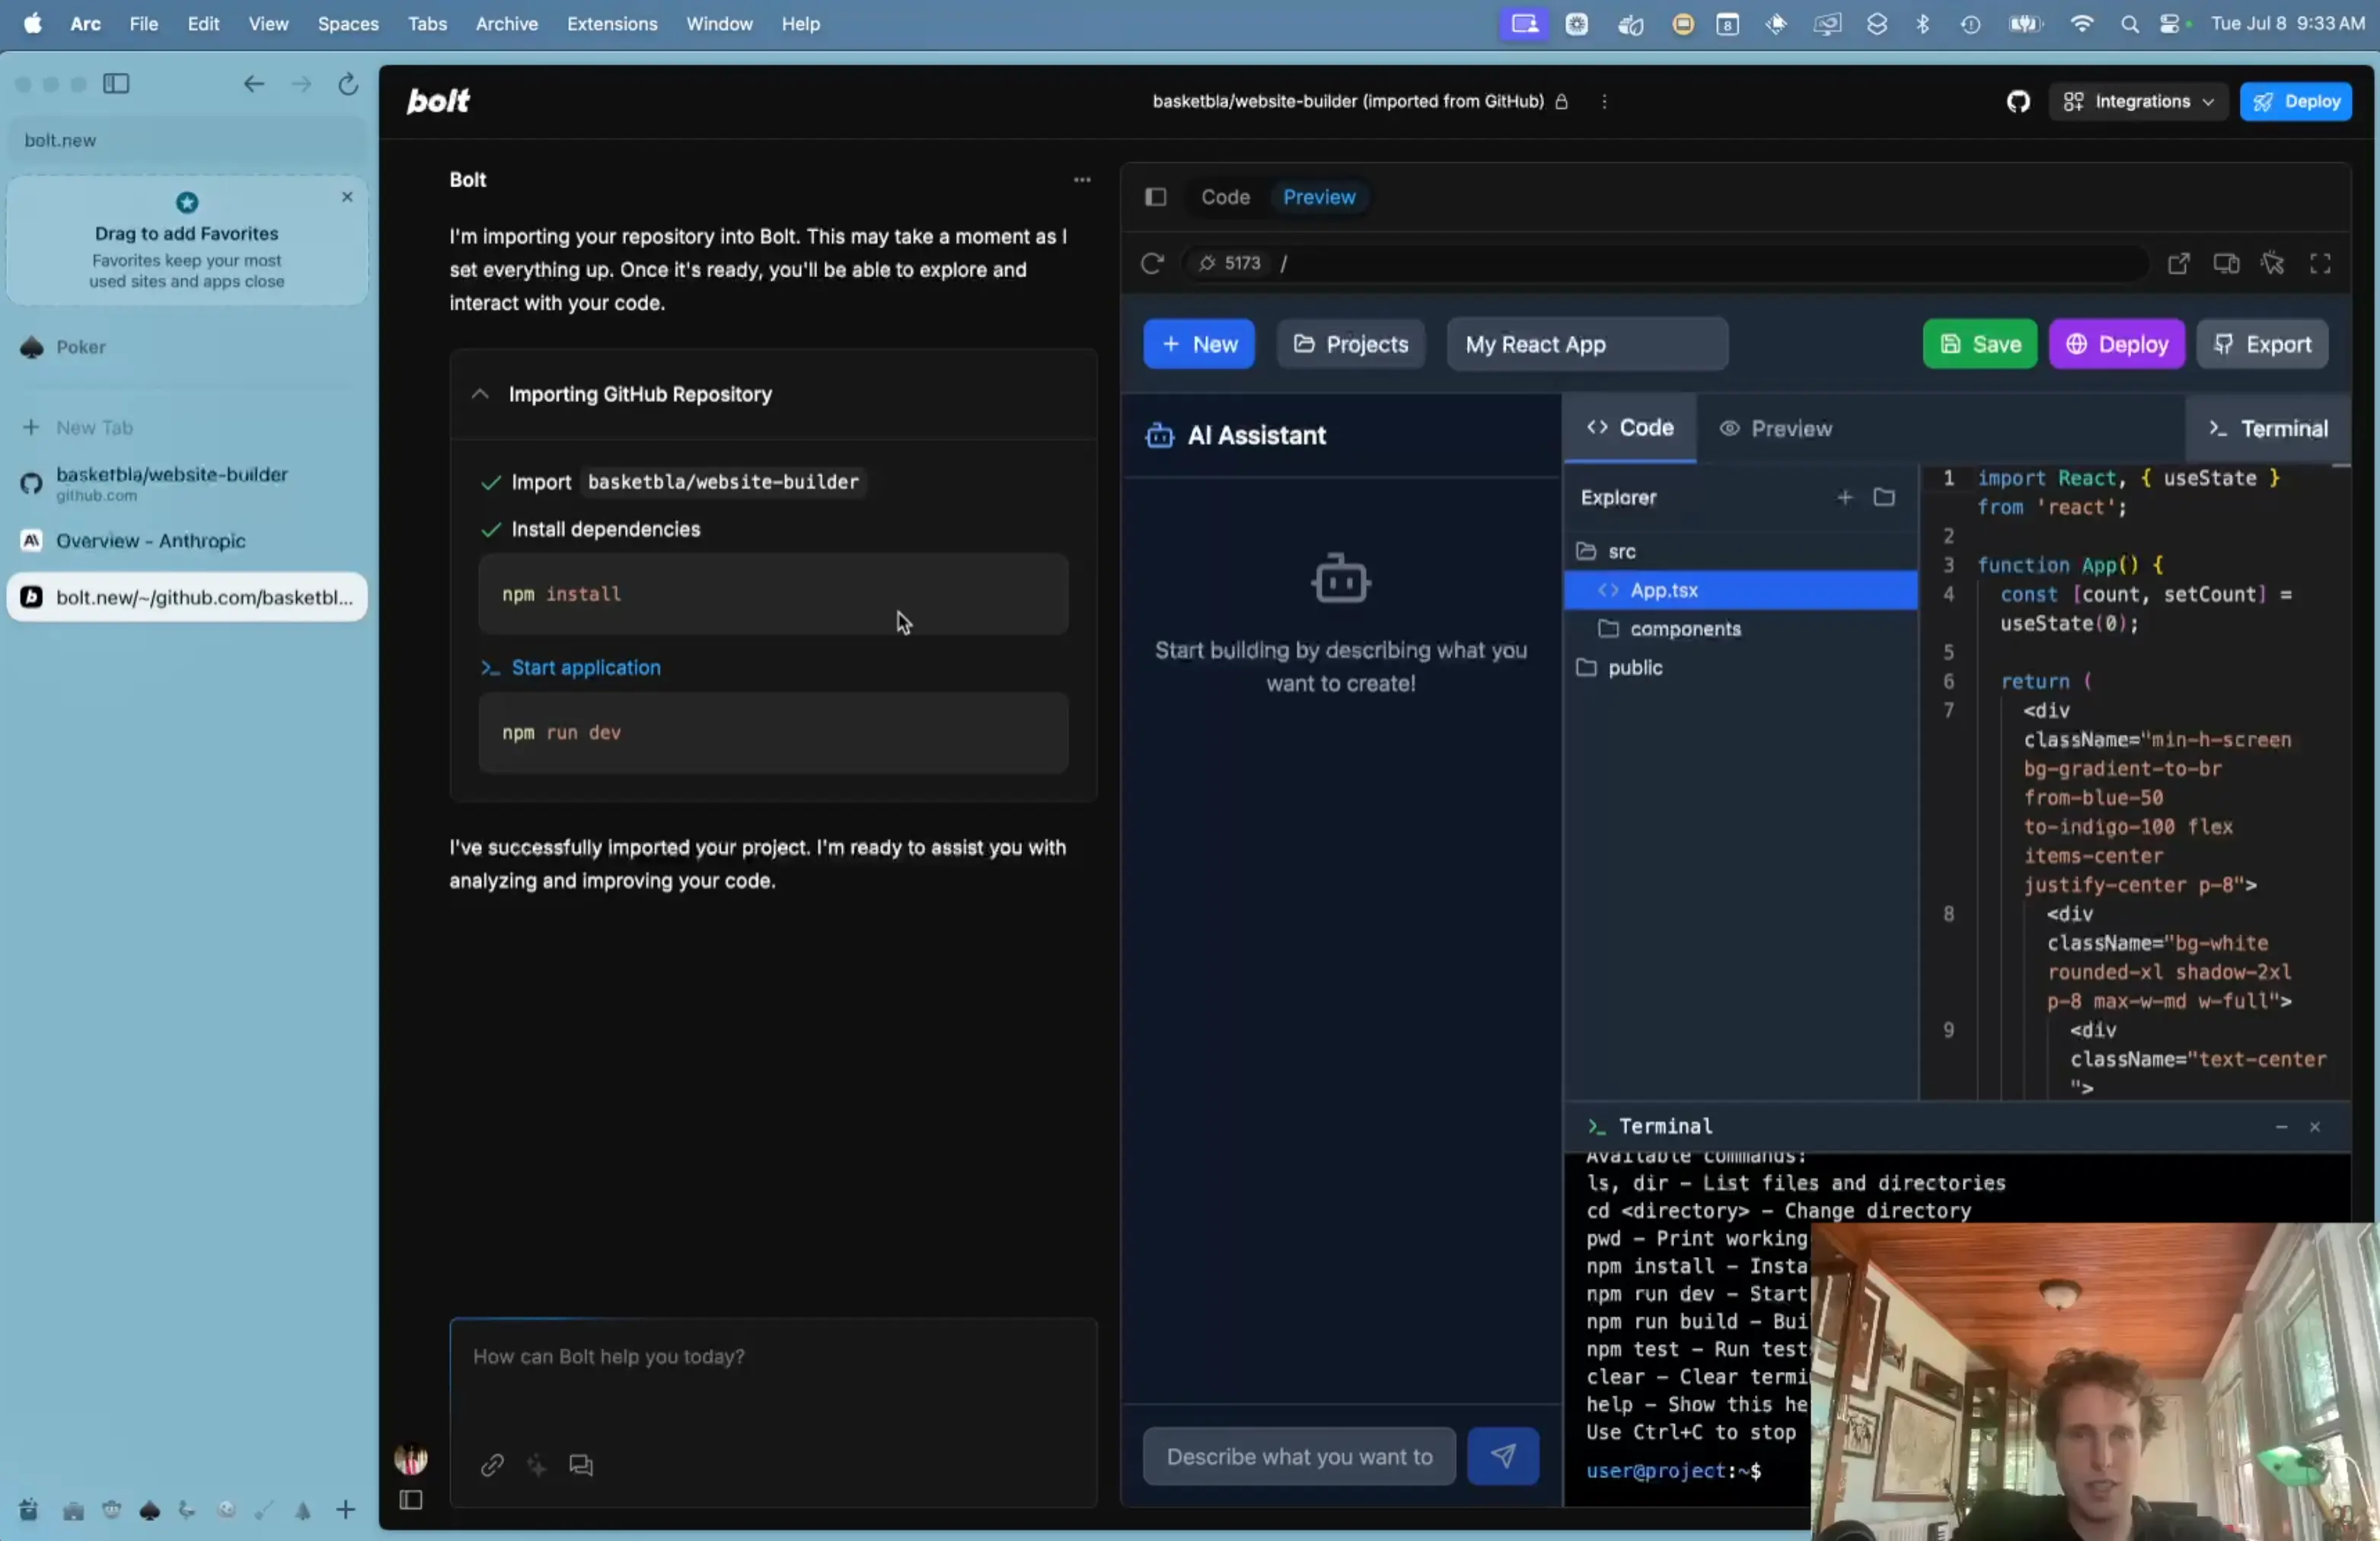2380x1541 pixels.
Task: Close the Drag to add Favorites card
Action: pyautogui.click(x=347, y=197)
